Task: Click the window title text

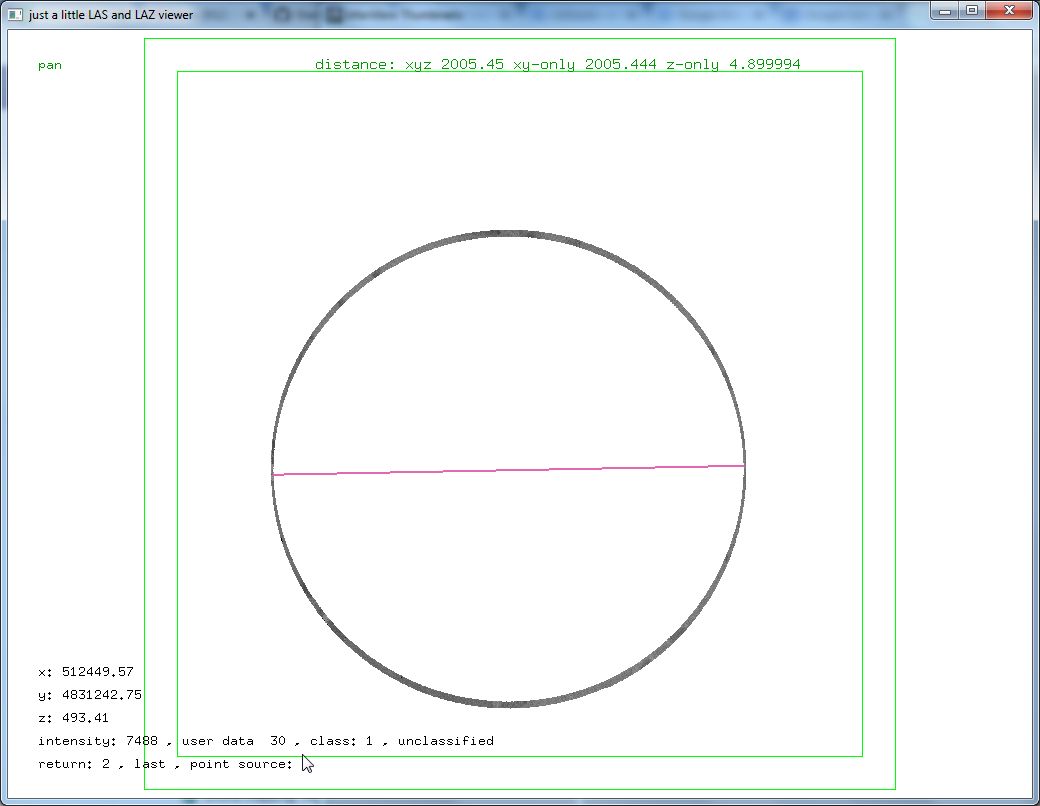Action: point(110,15)
